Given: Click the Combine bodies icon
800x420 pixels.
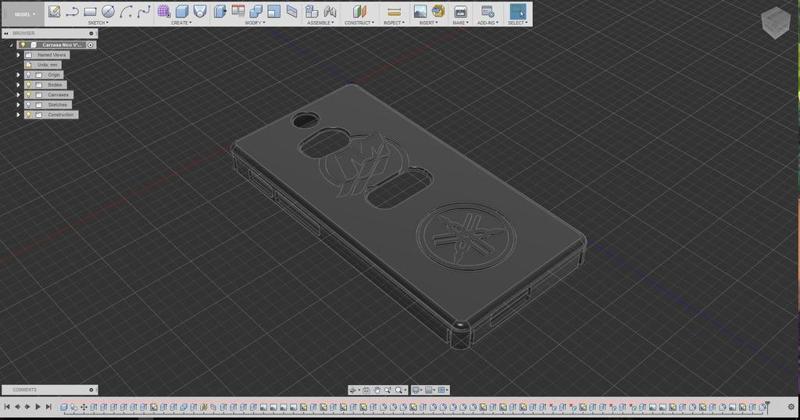Looking at the screenshot, I should (x=256, y=11).
